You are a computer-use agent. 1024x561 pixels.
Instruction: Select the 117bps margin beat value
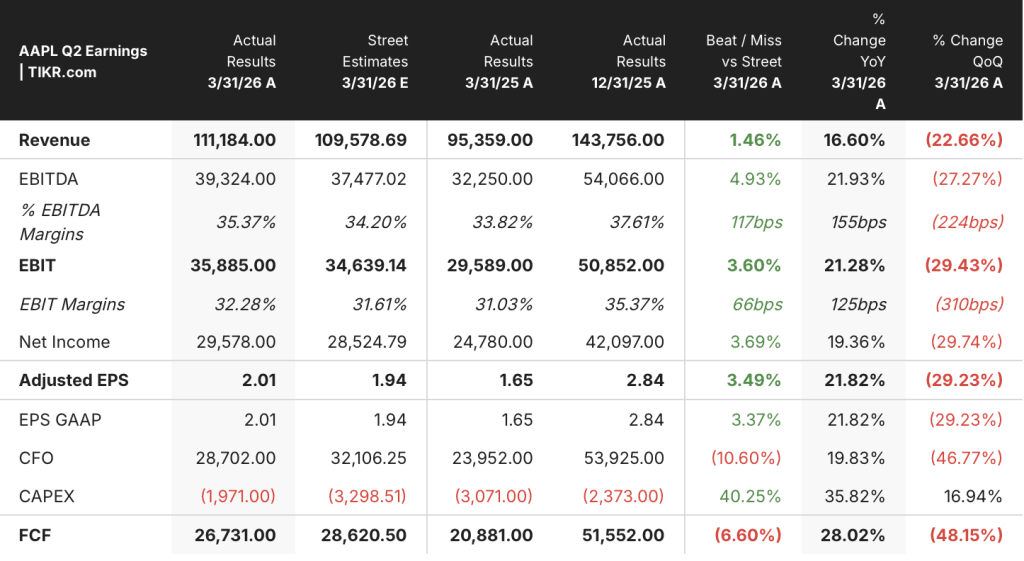(756, 223)
